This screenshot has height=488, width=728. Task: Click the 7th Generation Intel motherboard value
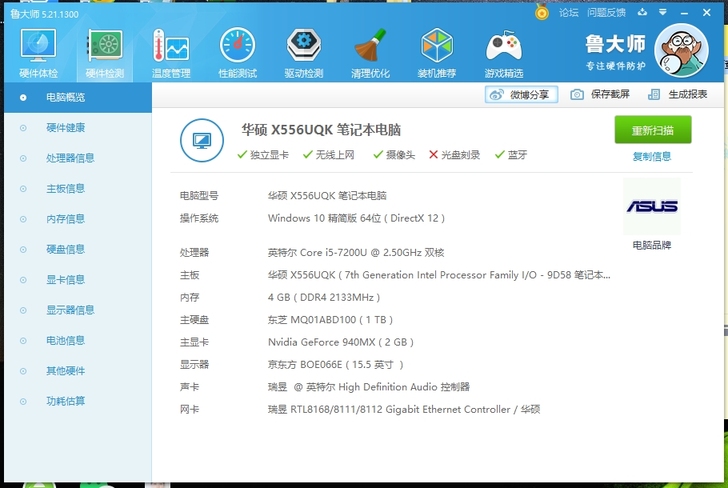point(439,275)
